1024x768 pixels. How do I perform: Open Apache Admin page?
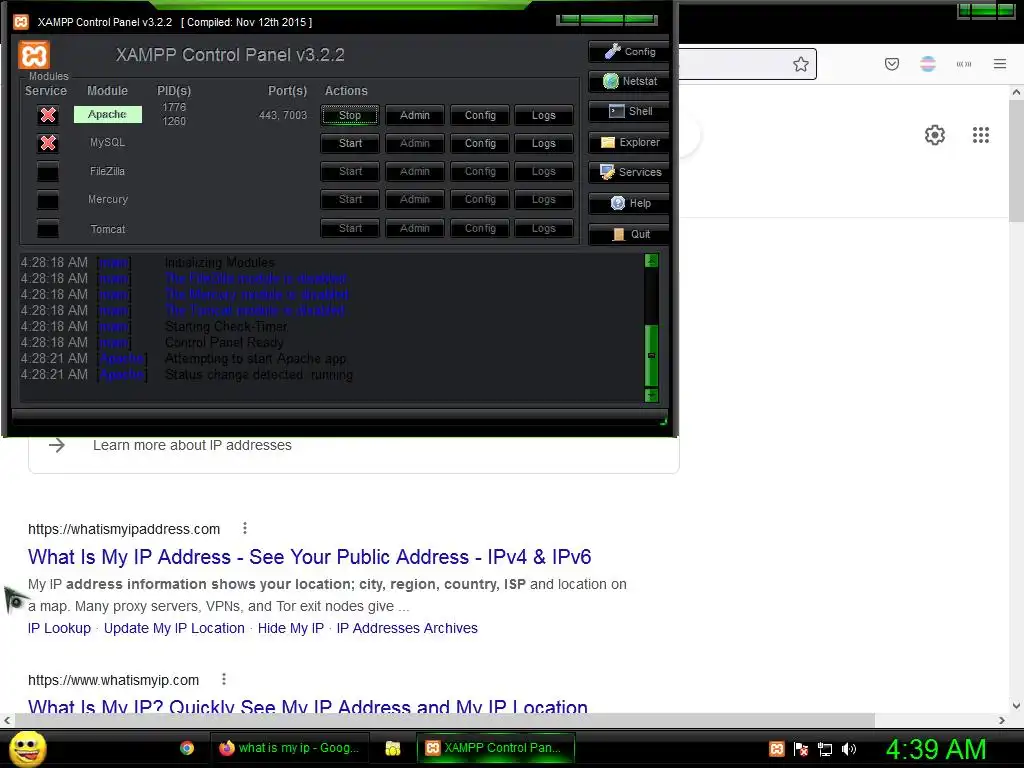415,115
